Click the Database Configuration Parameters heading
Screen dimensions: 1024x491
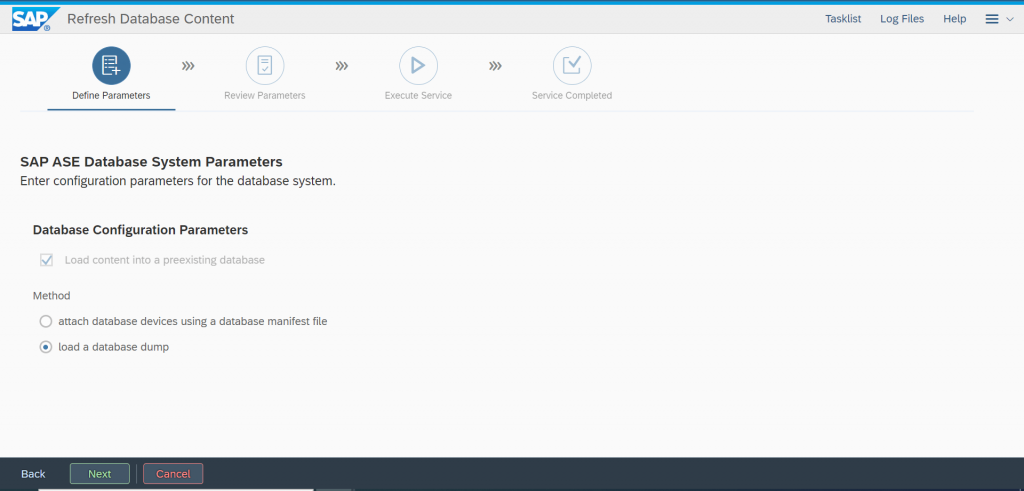click(x=140, y=230)
